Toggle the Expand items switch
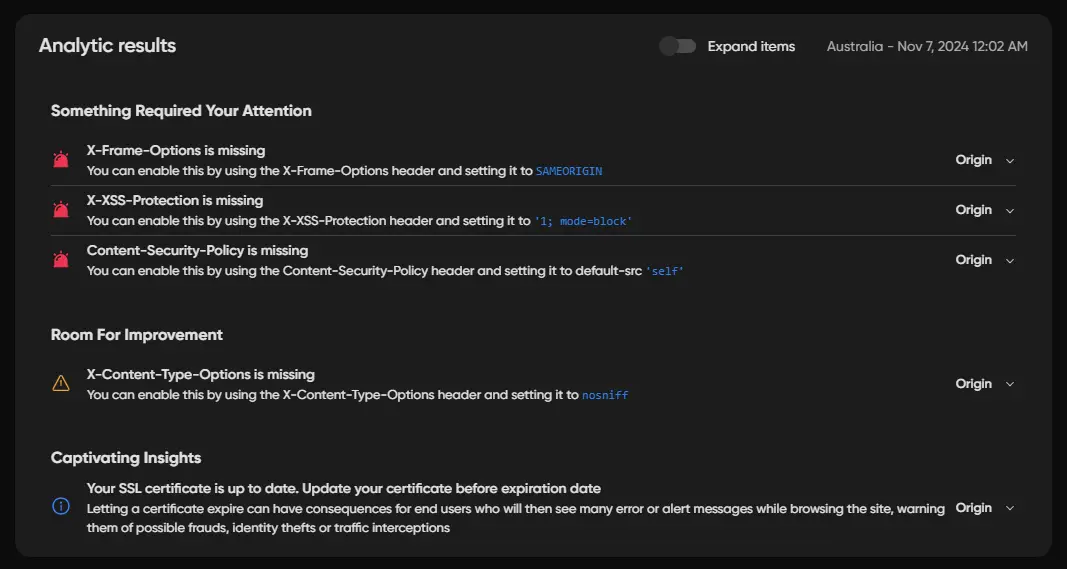 point(678,46)
